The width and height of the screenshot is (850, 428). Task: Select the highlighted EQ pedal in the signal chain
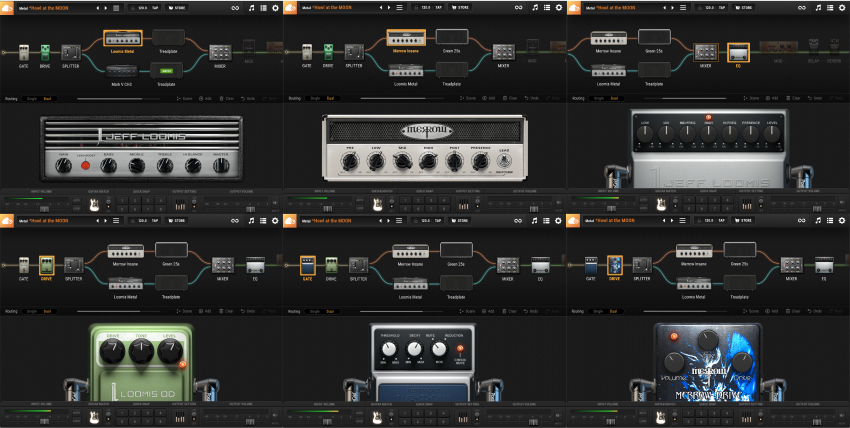(738, 51)
